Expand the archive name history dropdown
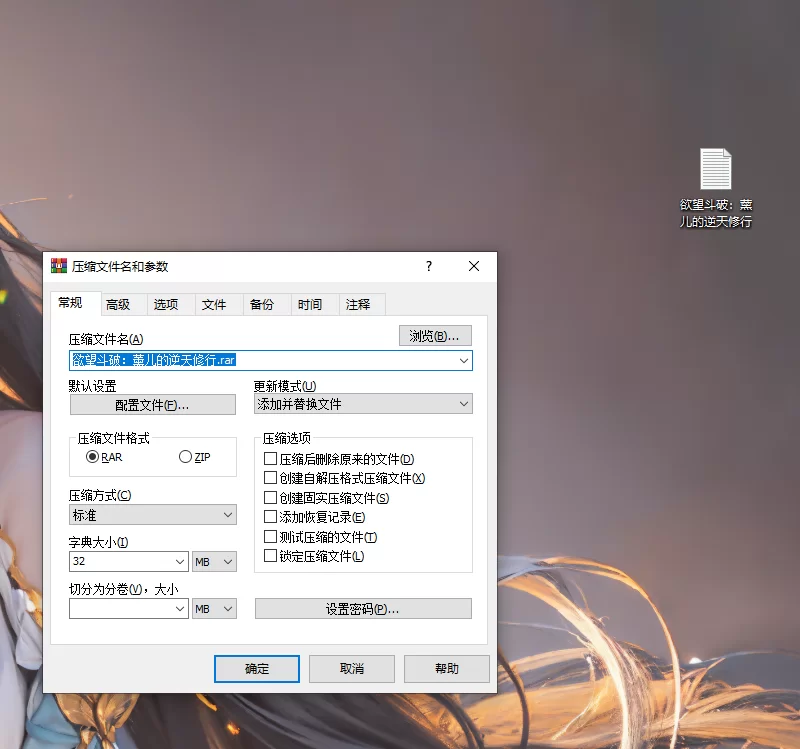 tap(463, 361)
